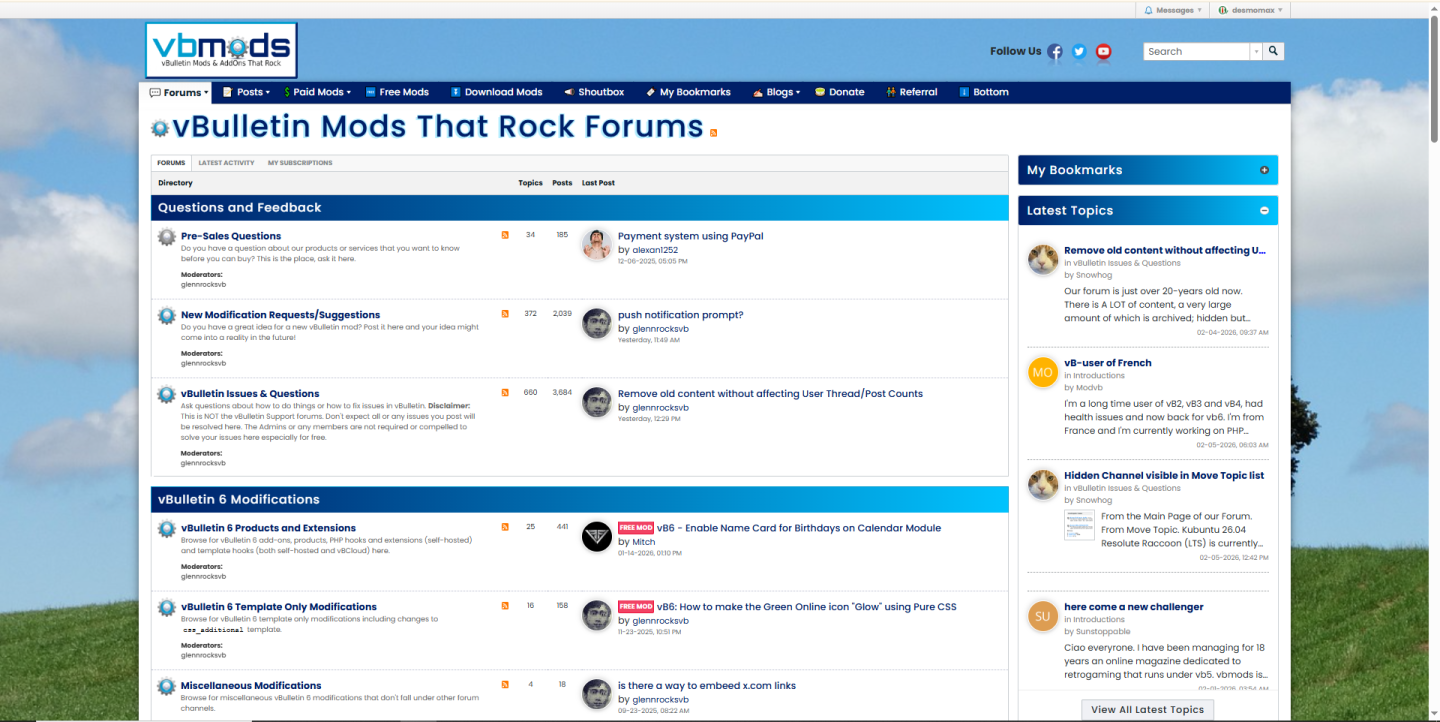Open Download Mods in the navigation bar

[496, 92]
